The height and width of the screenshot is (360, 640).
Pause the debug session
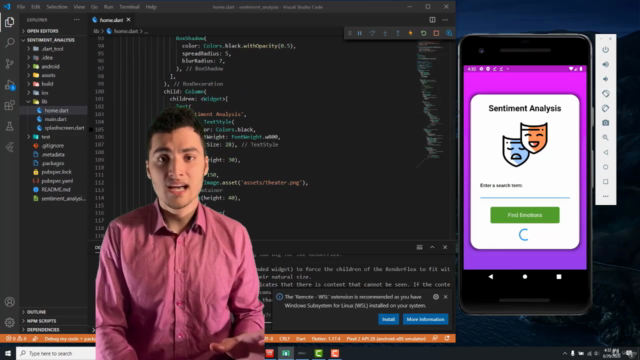coord(360,33)
